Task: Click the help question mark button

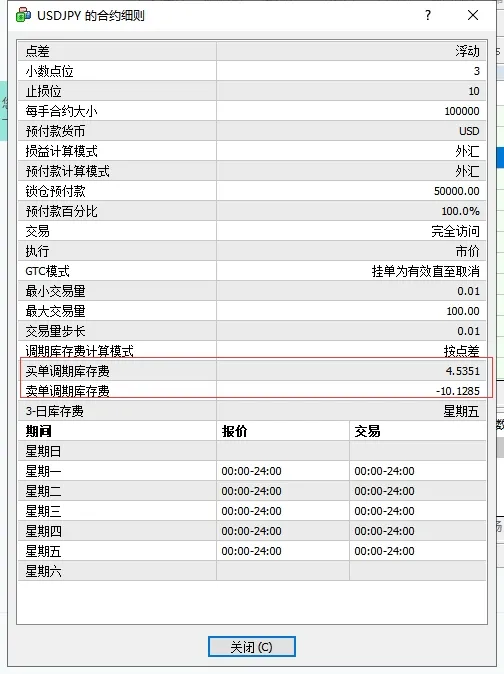Action: pos(428,15)
